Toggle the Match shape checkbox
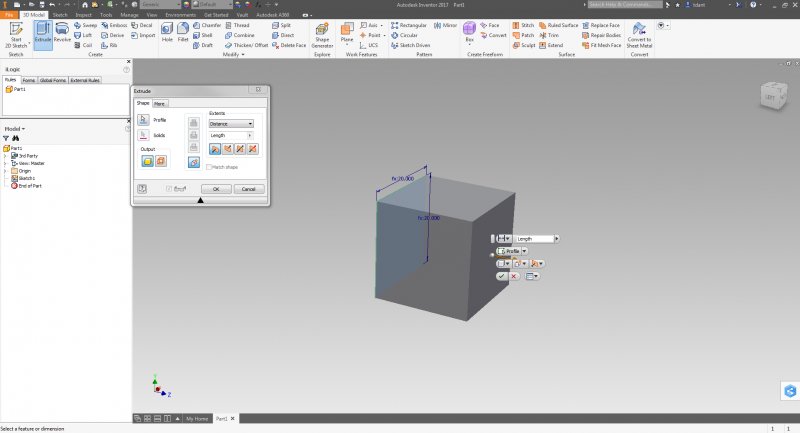Screen dimensions: 800x433 tap(209, 167)
